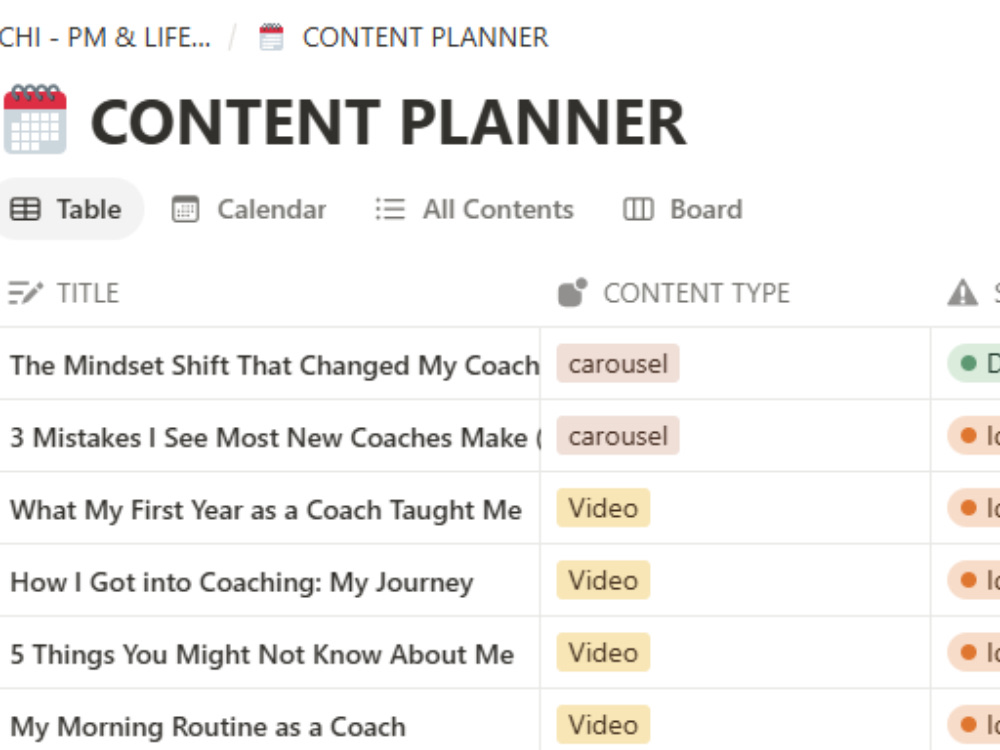Click the TITLE column edit icon
This screenshot has height=750, width=1000.
26,293
